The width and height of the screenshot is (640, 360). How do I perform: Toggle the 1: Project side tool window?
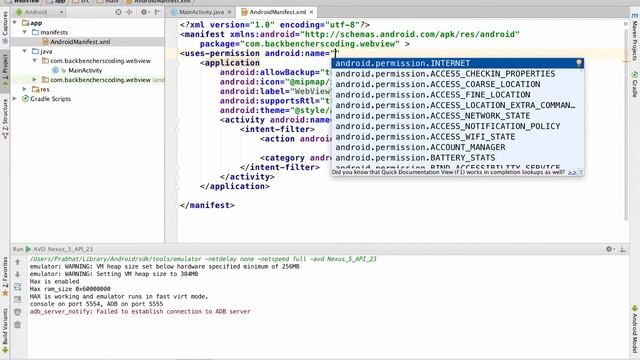(x=5, y=73)
